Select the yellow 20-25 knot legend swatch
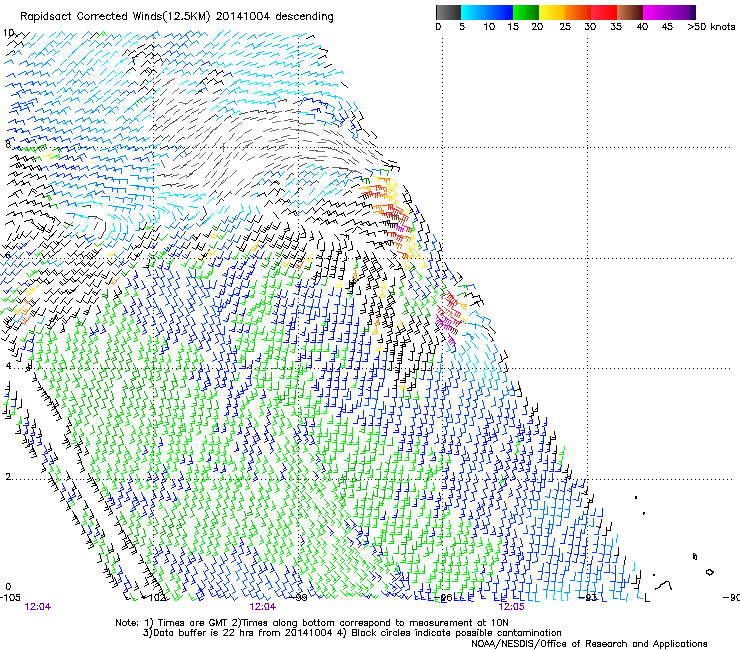Viewport: 740px width, 650px height. tap(552, 12)
